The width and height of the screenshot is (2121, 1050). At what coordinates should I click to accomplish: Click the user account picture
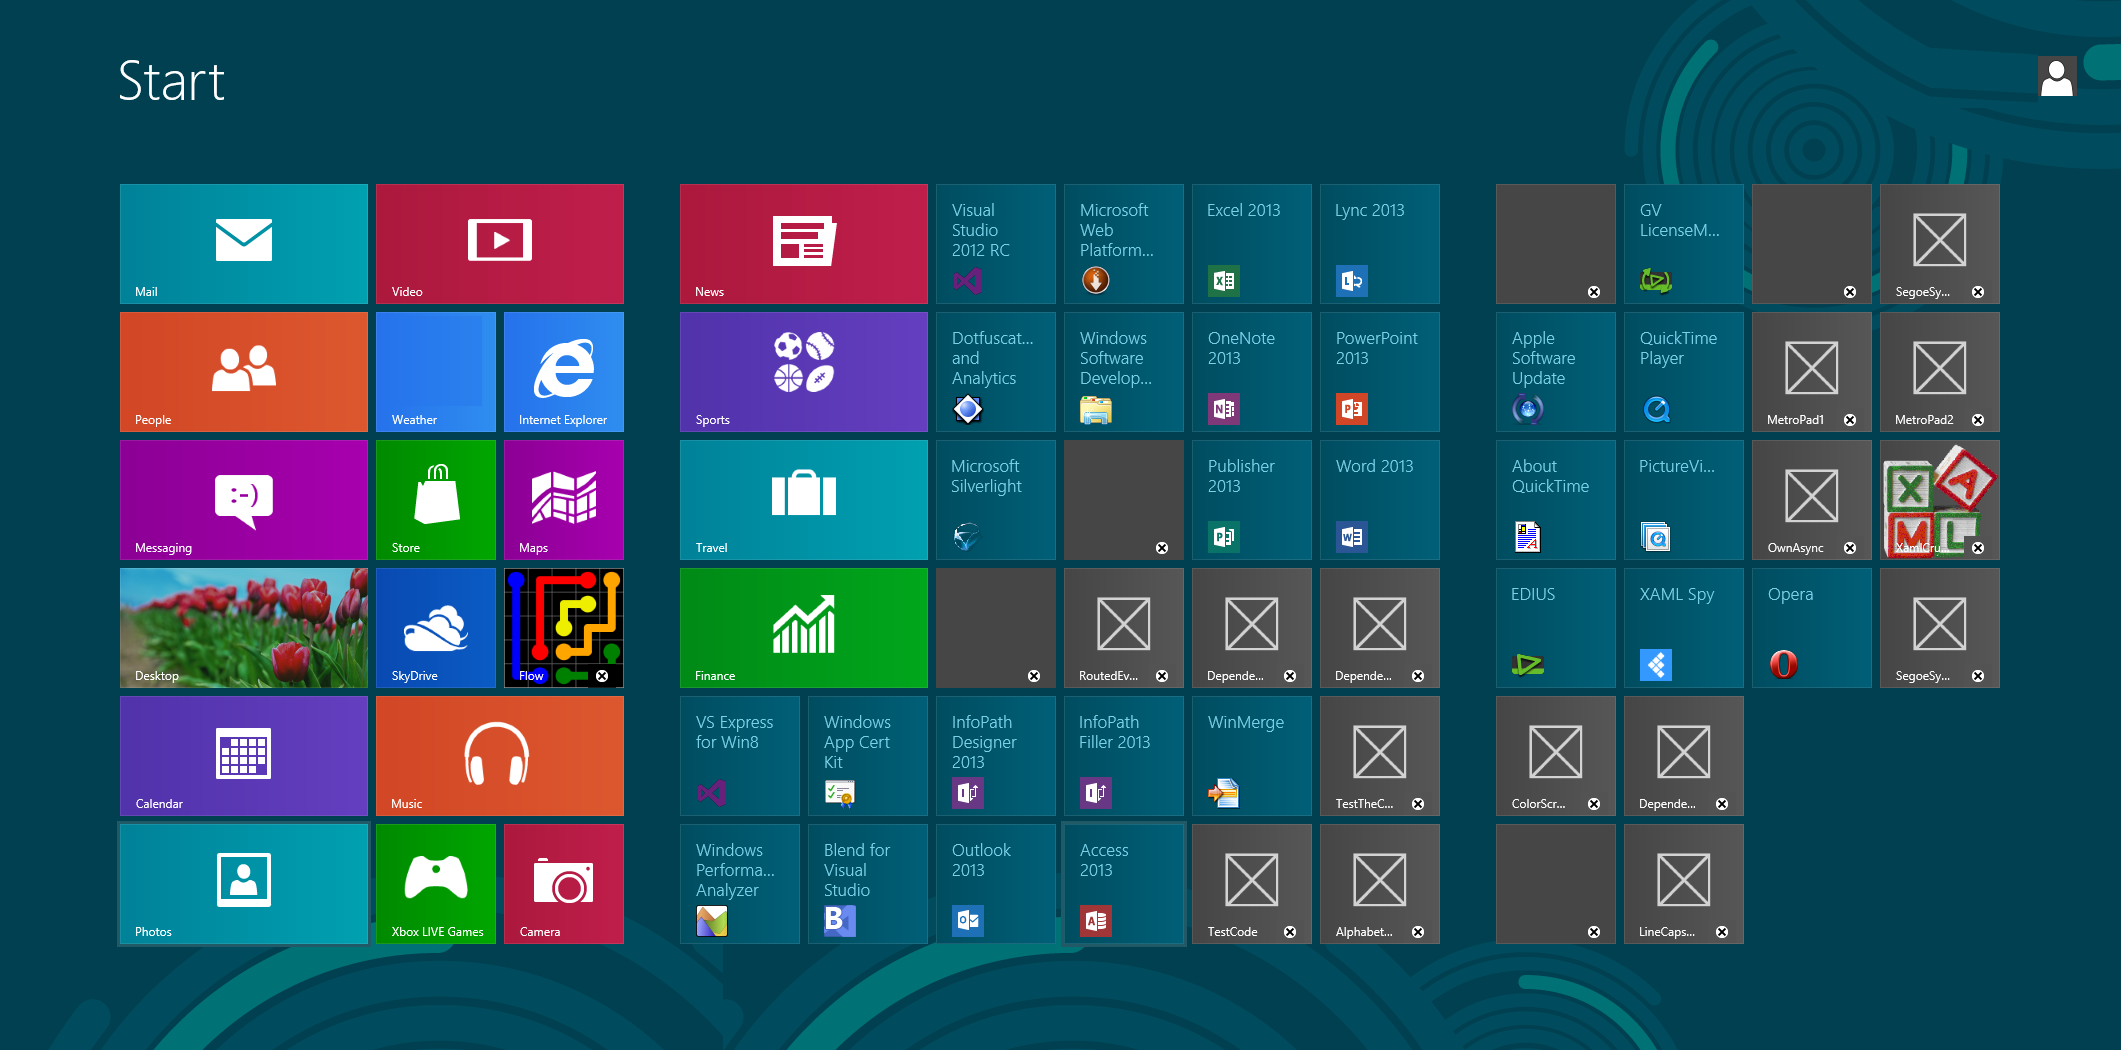(x=2056, y=77)
